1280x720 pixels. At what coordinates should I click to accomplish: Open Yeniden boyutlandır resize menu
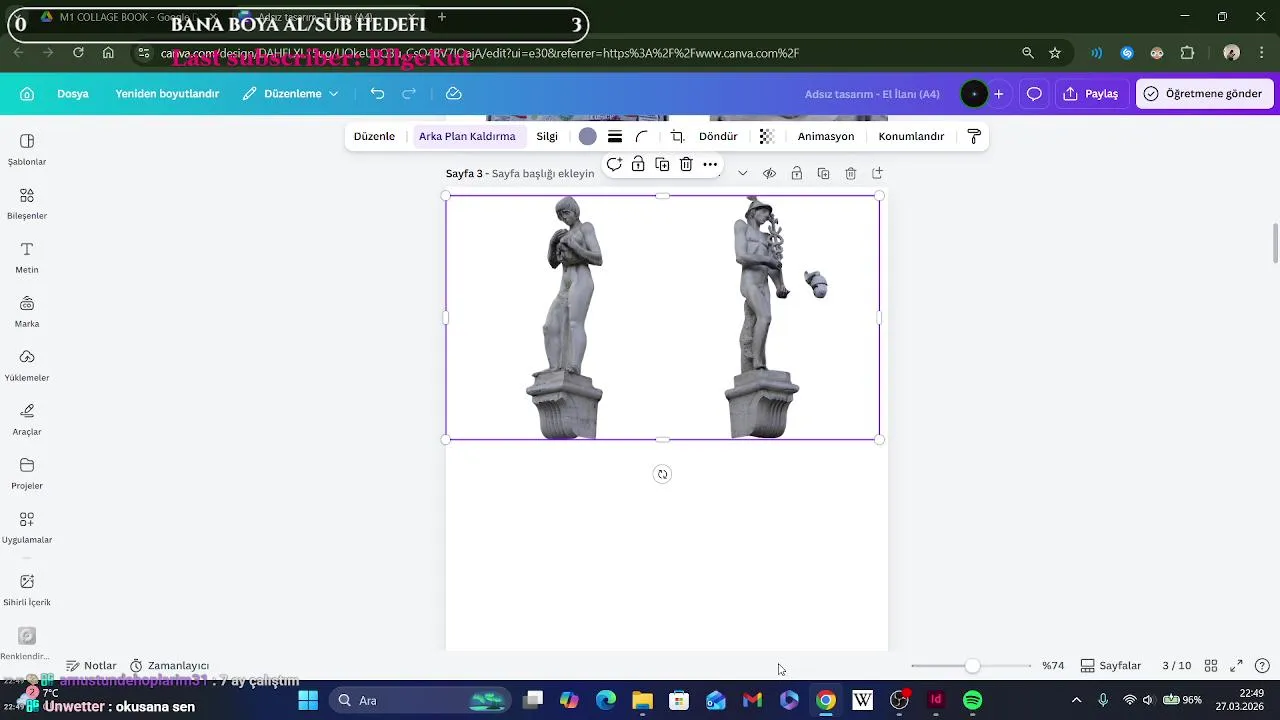pos(167,93)
